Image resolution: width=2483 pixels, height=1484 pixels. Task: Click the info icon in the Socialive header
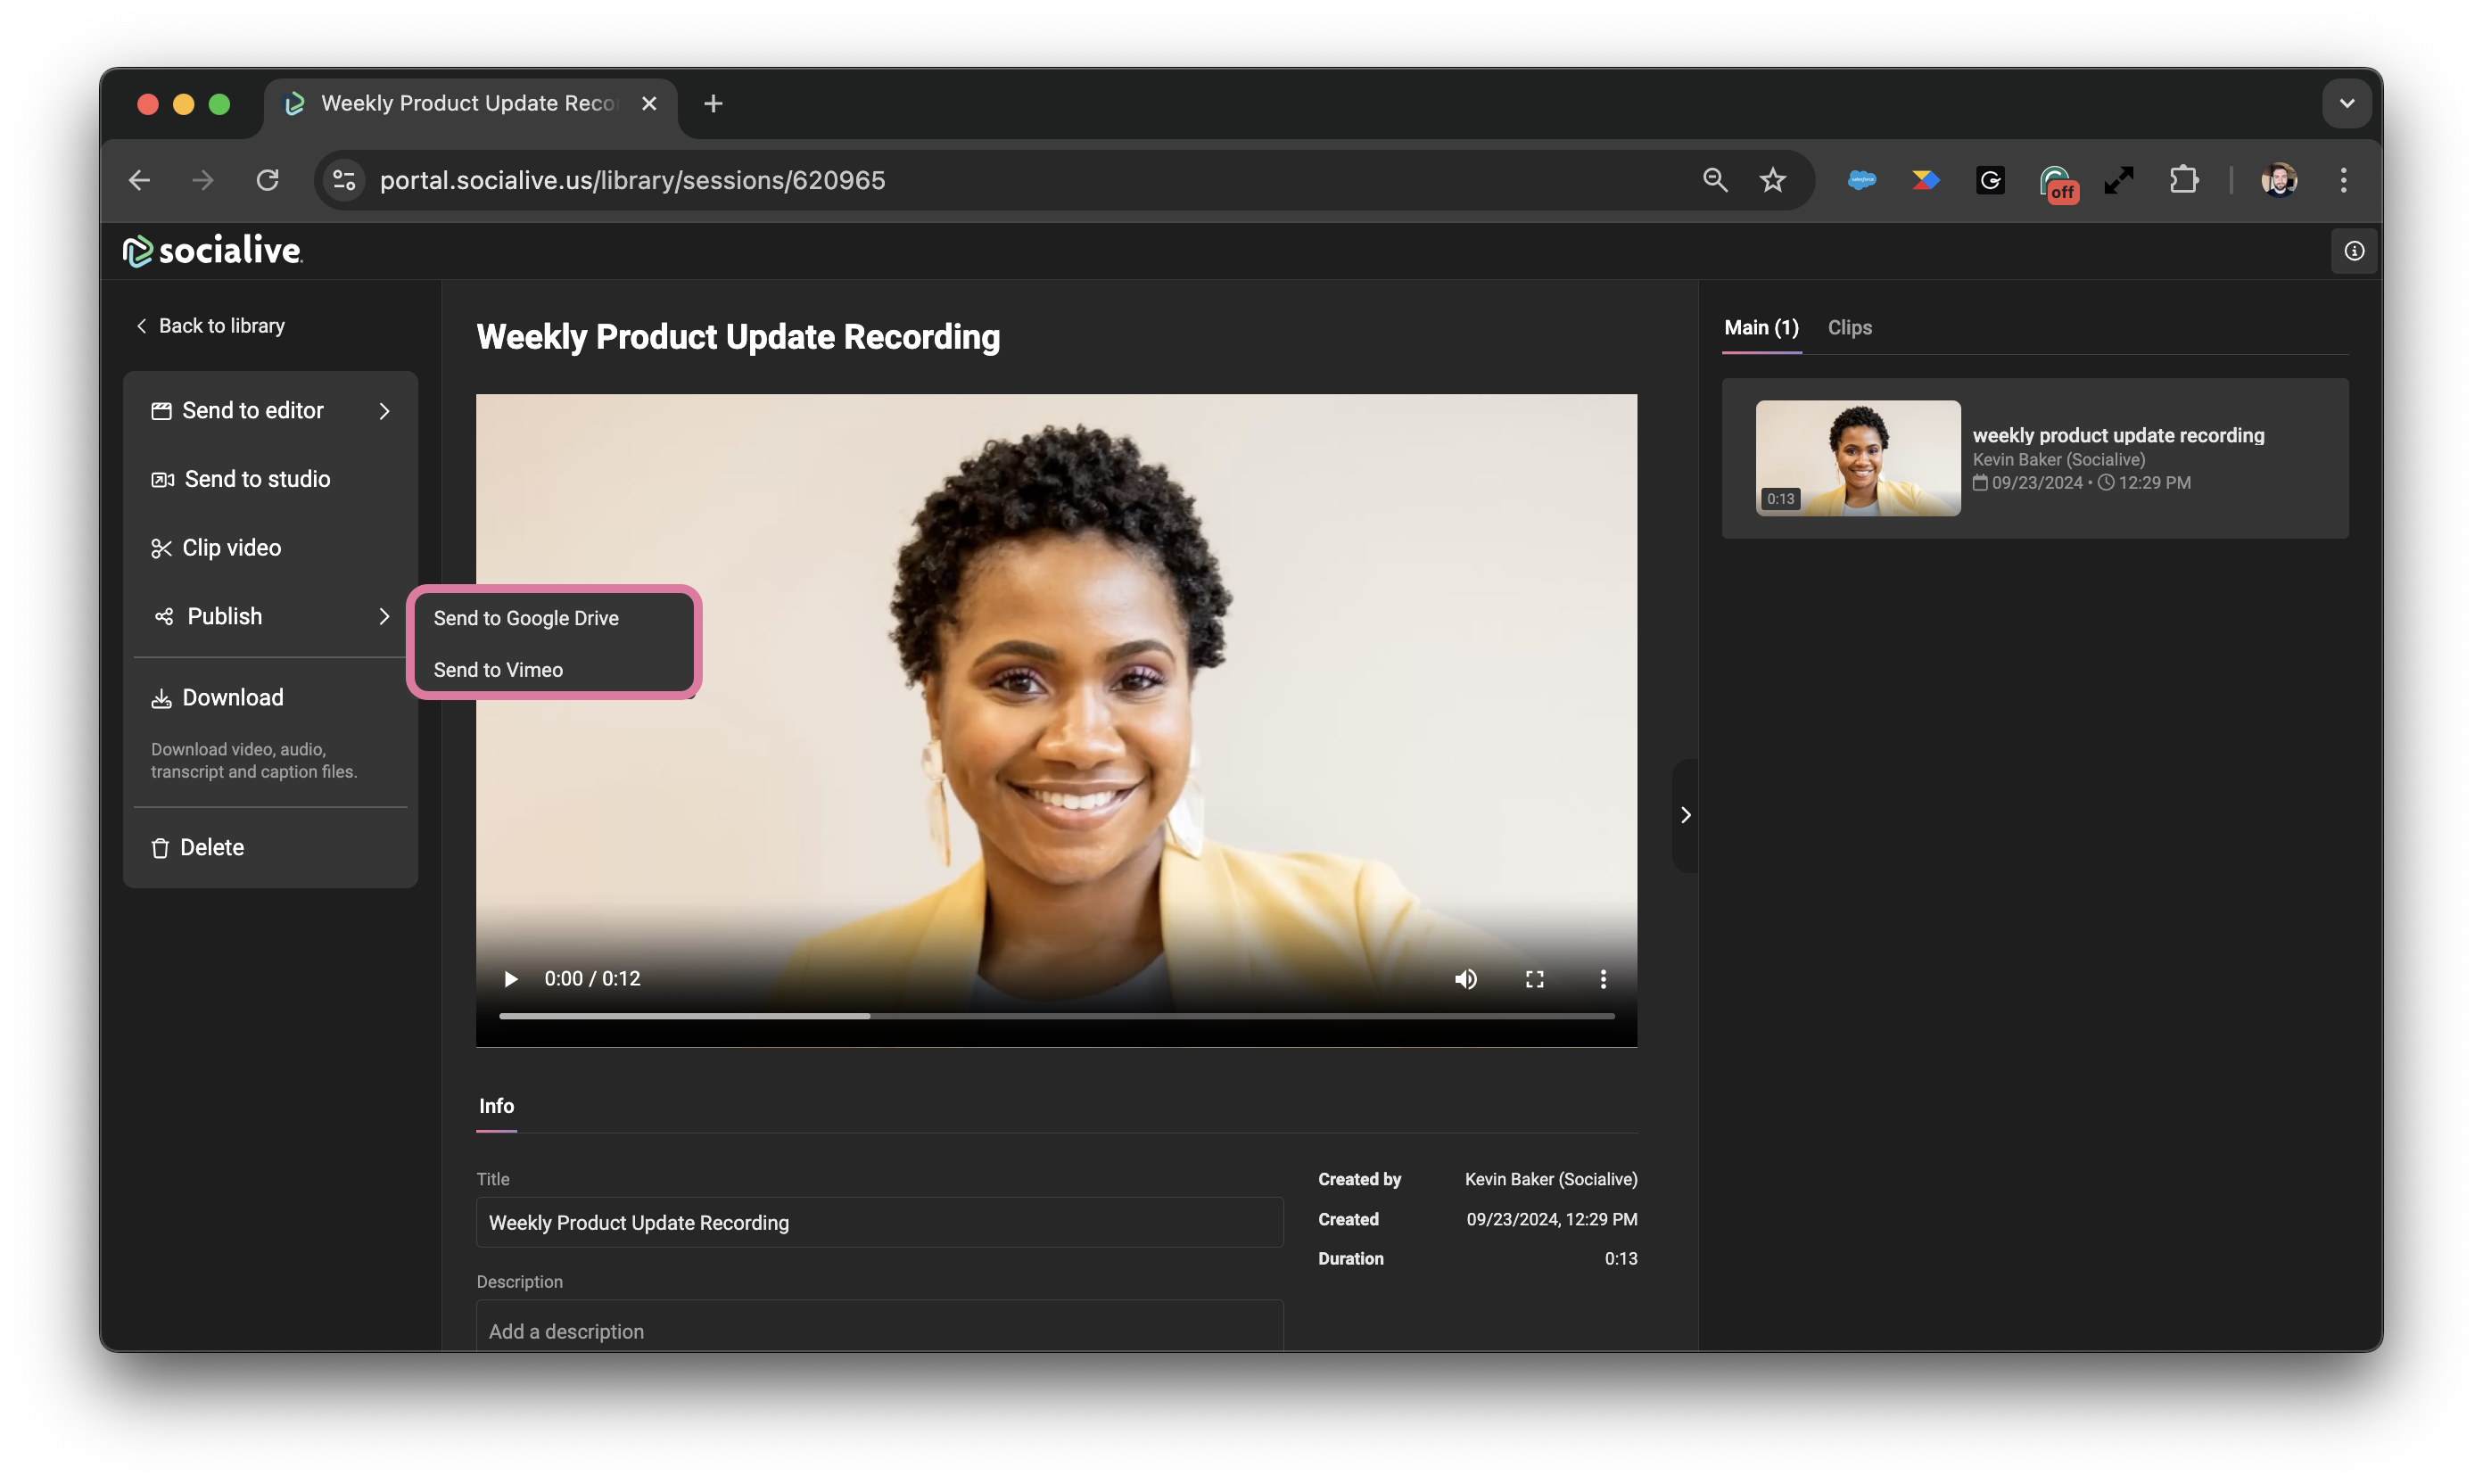(2353, 251)
